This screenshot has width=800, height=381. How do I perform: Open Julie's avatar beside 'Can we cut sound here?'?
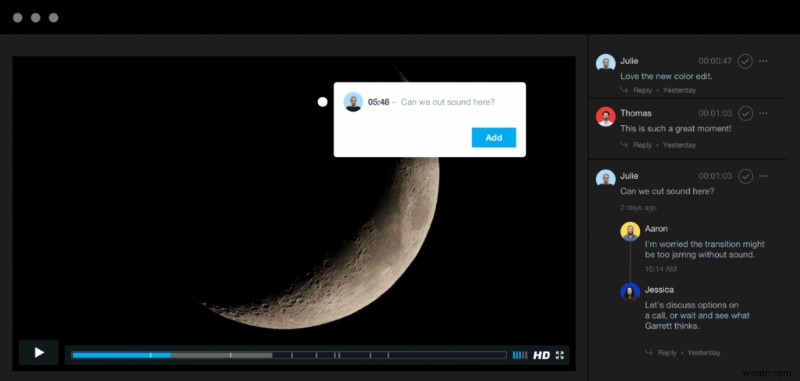coord(606,179)
